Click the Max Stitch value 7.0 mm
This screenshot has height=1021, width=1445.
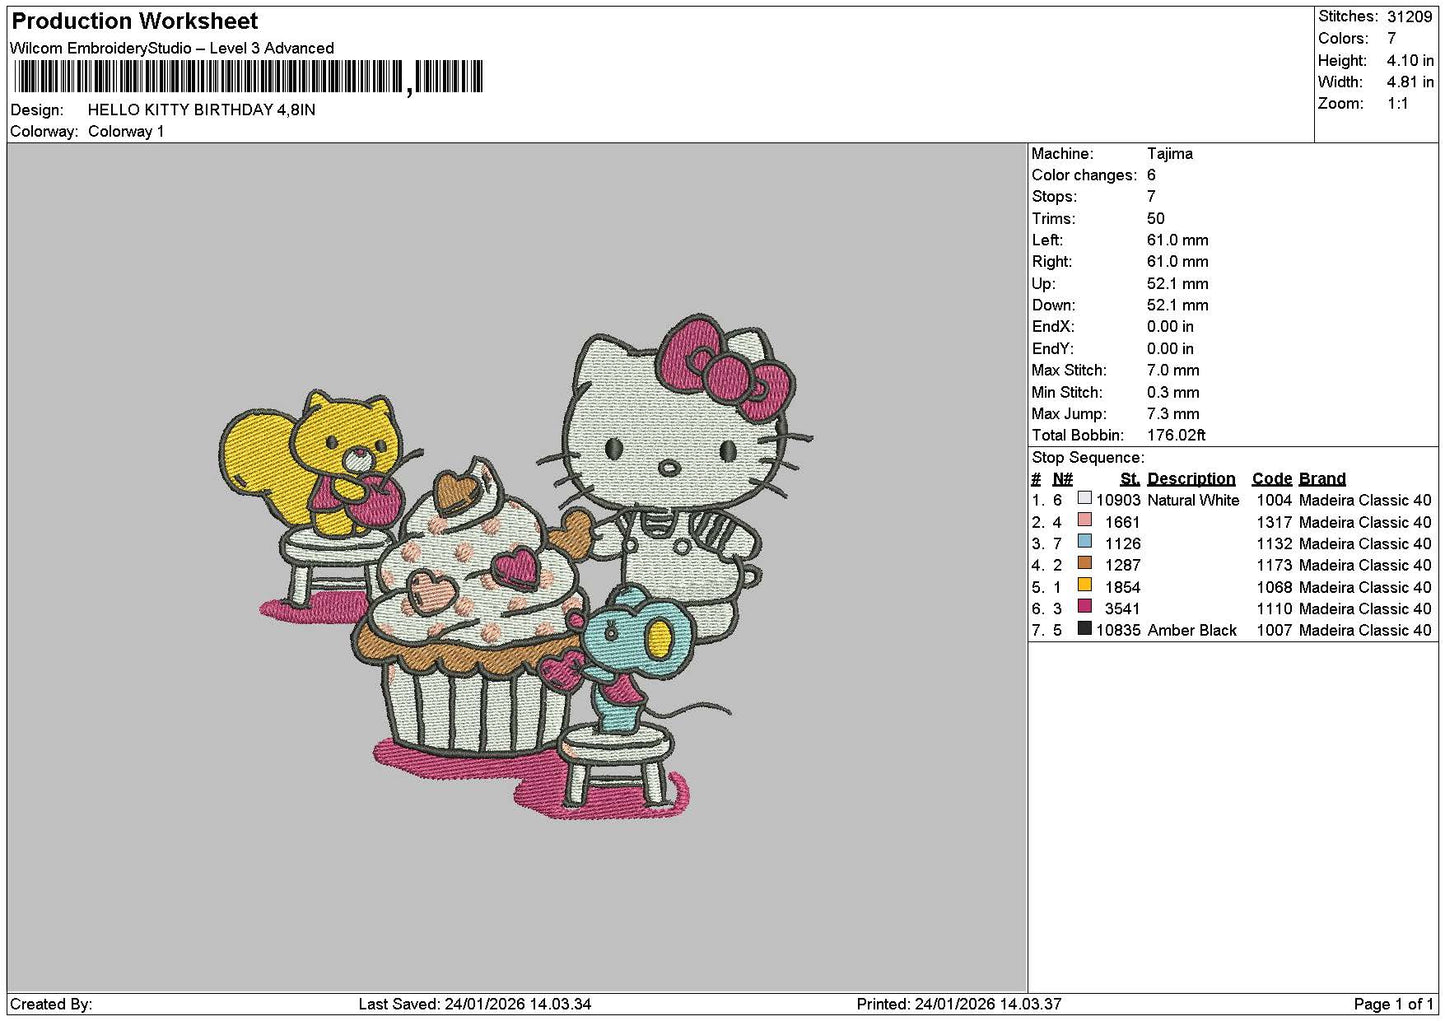(1173, 370)
